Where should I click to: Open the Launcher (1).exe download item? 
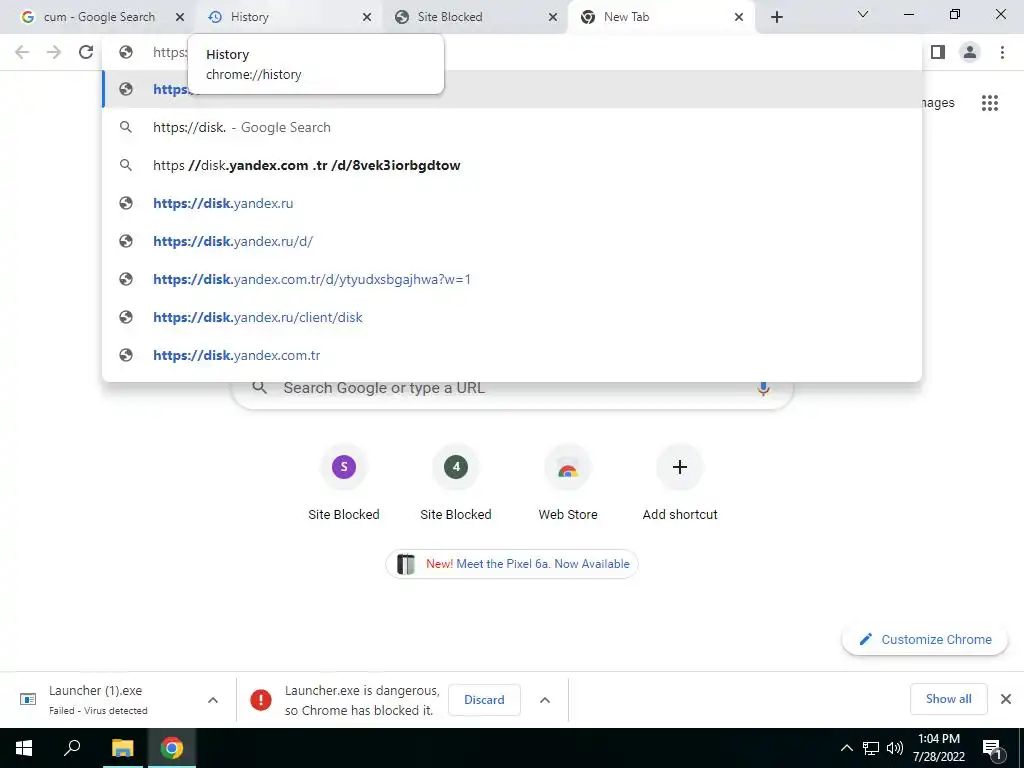tap(98, 699)
